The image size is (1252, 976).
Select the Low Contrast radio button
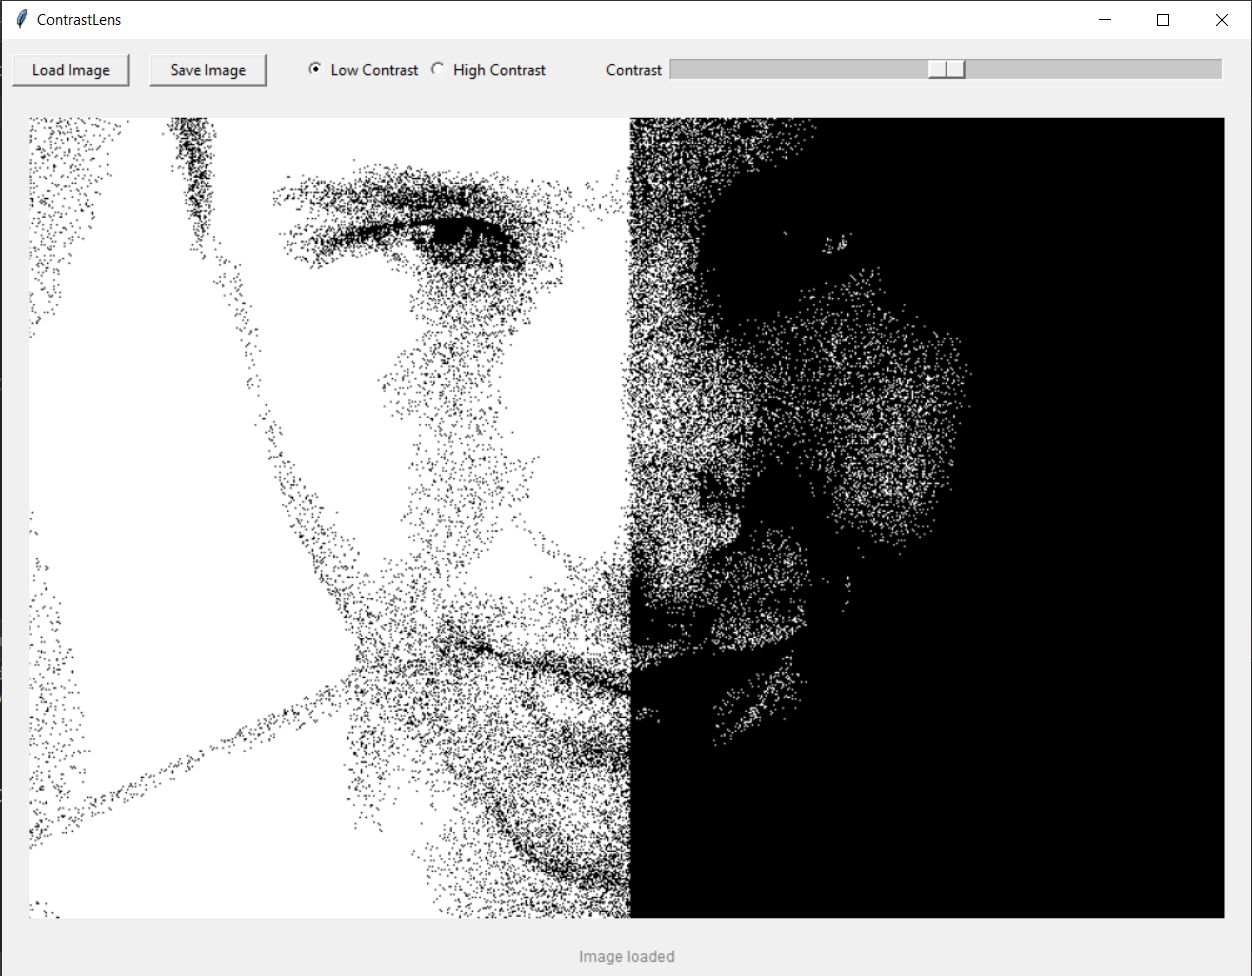(x=316, y=69)
